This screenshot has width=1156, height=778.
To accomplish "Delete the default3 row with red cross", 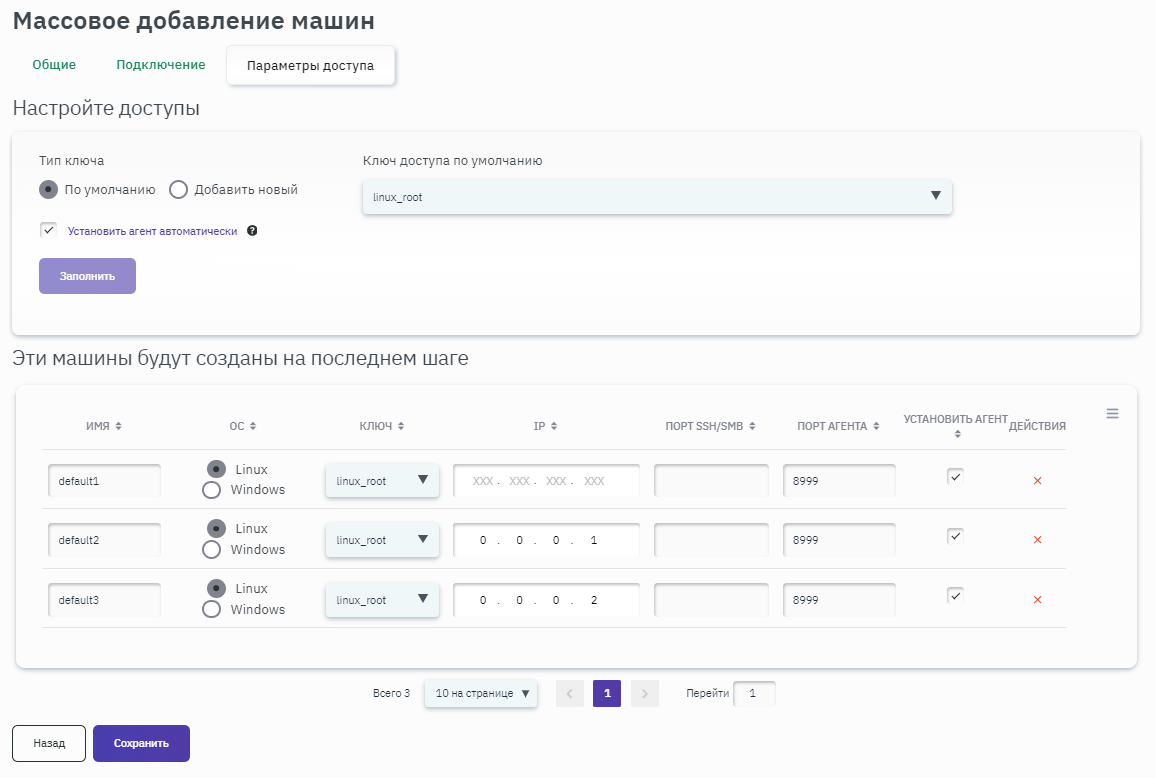I will tap(1037, 600).
